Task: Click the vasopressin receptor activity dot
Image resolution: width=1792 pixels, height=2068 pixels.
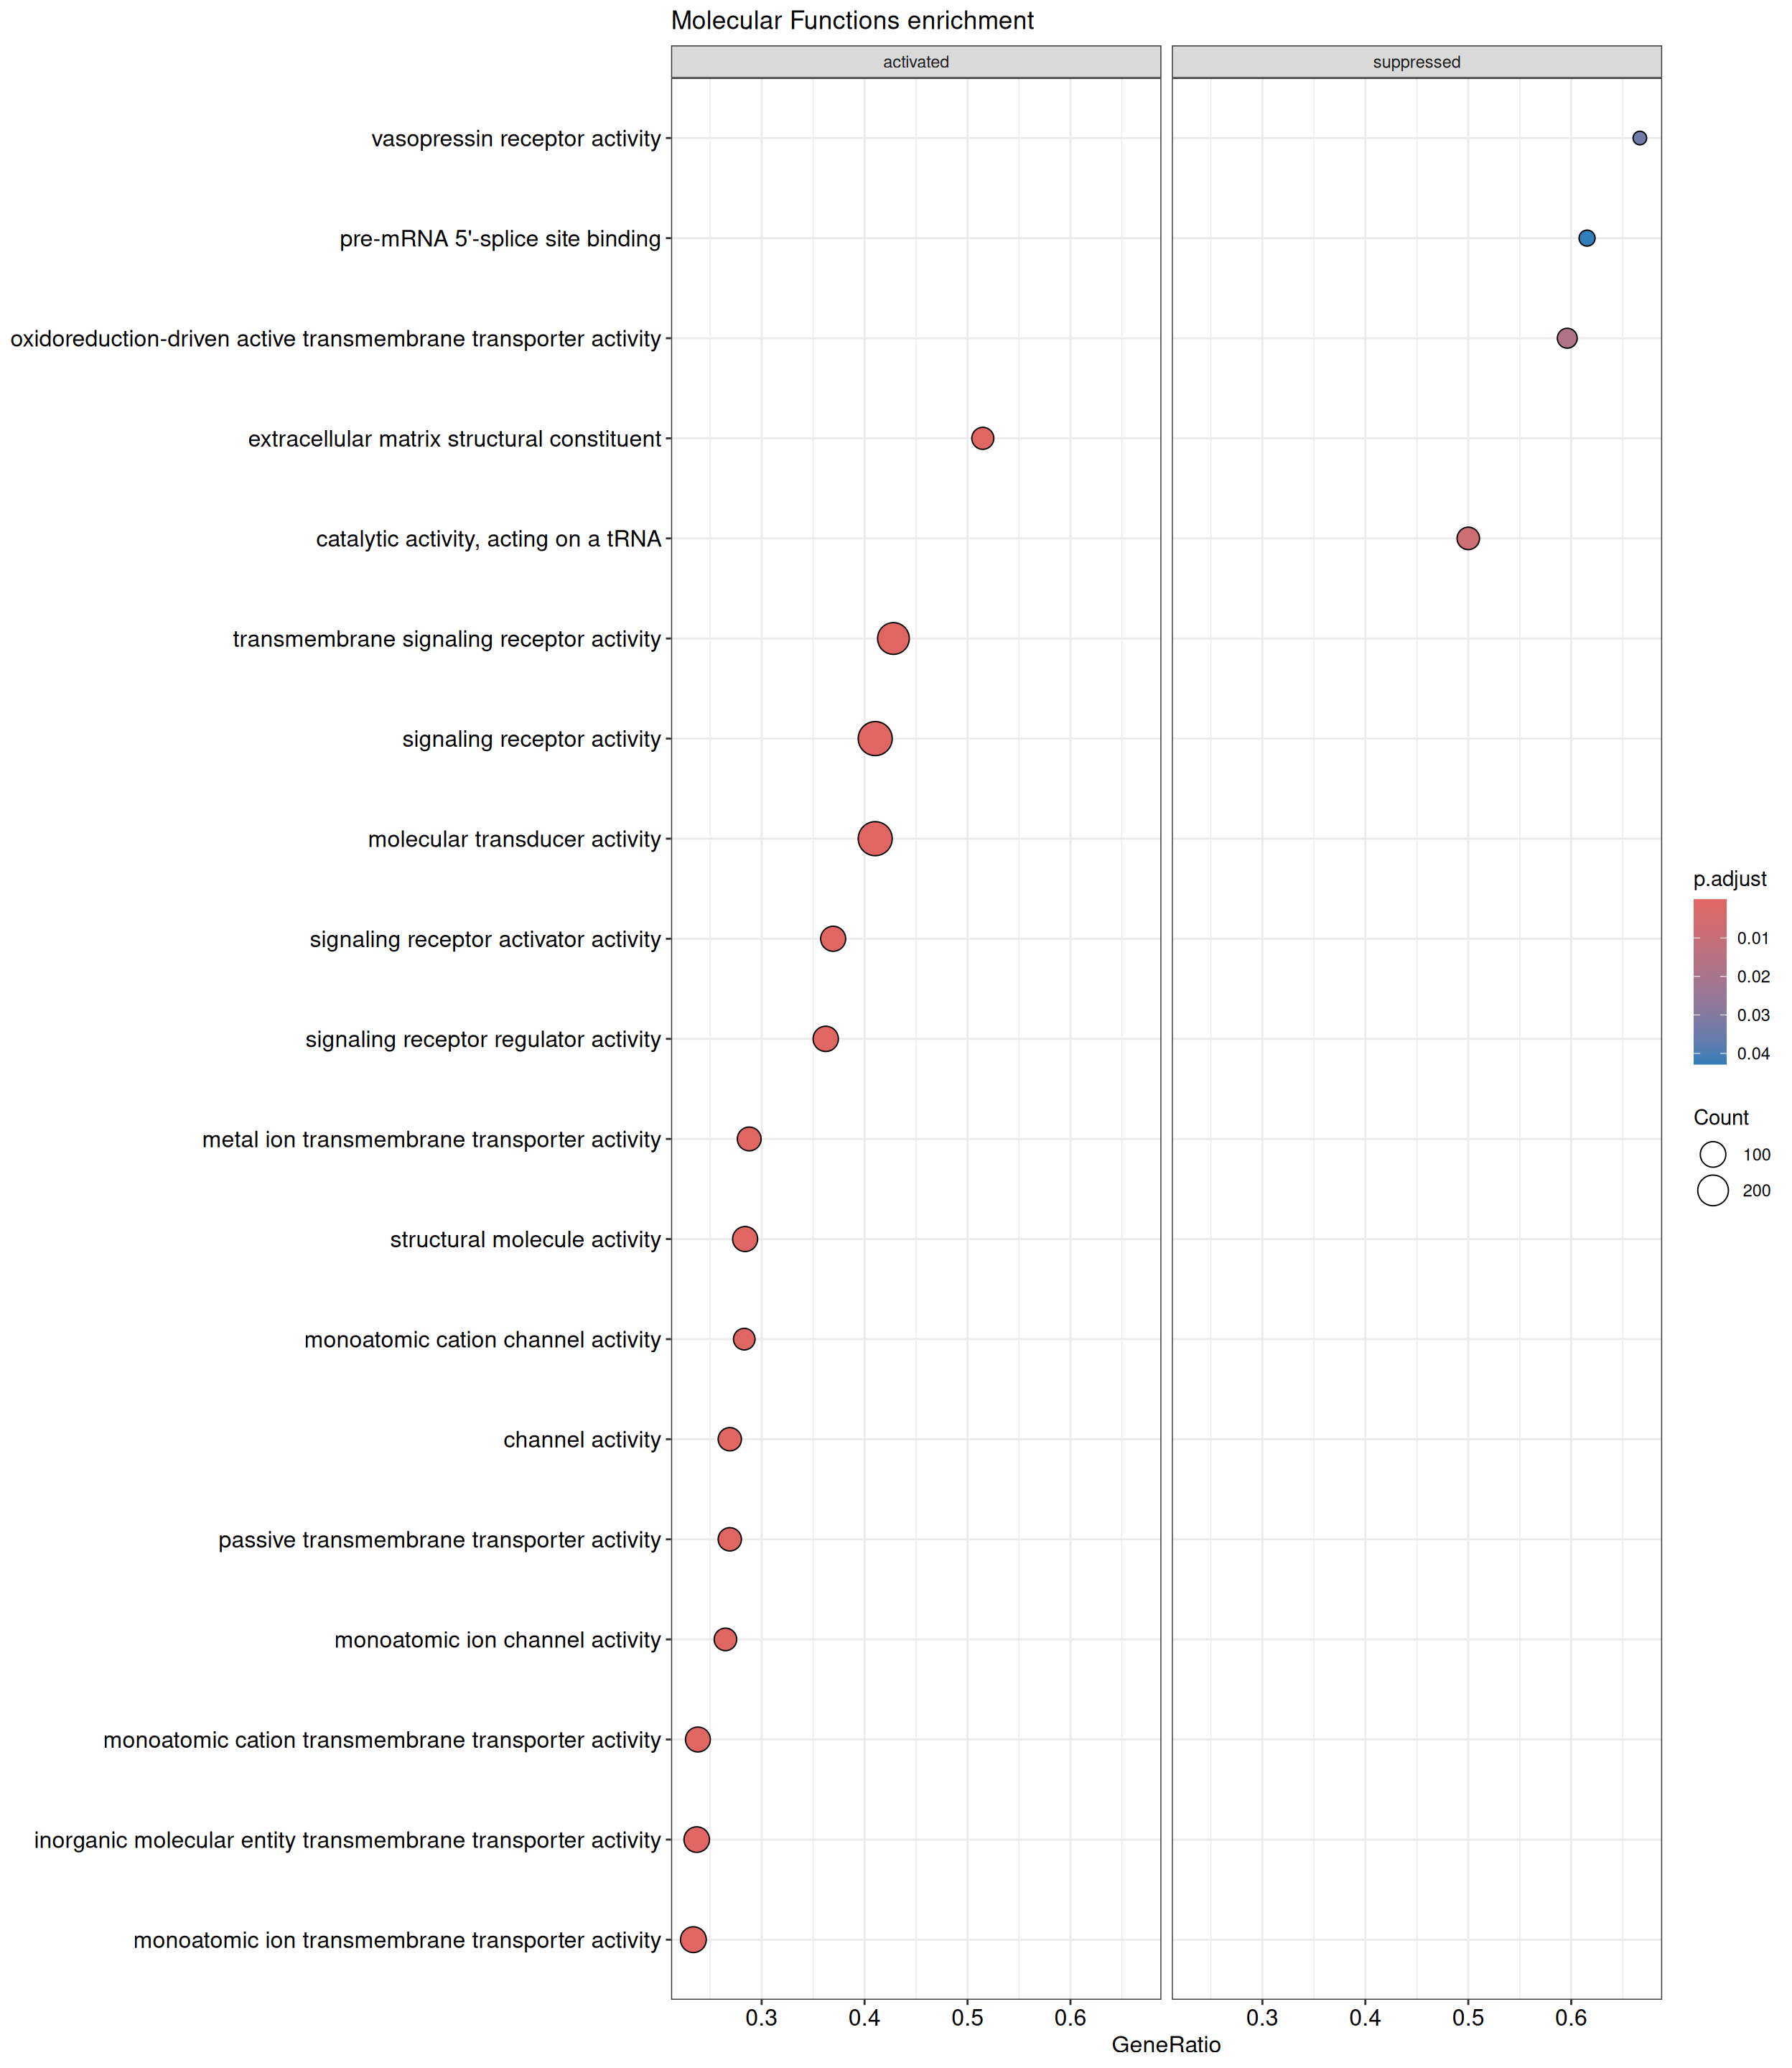Action: click(x=1639, y=138)
